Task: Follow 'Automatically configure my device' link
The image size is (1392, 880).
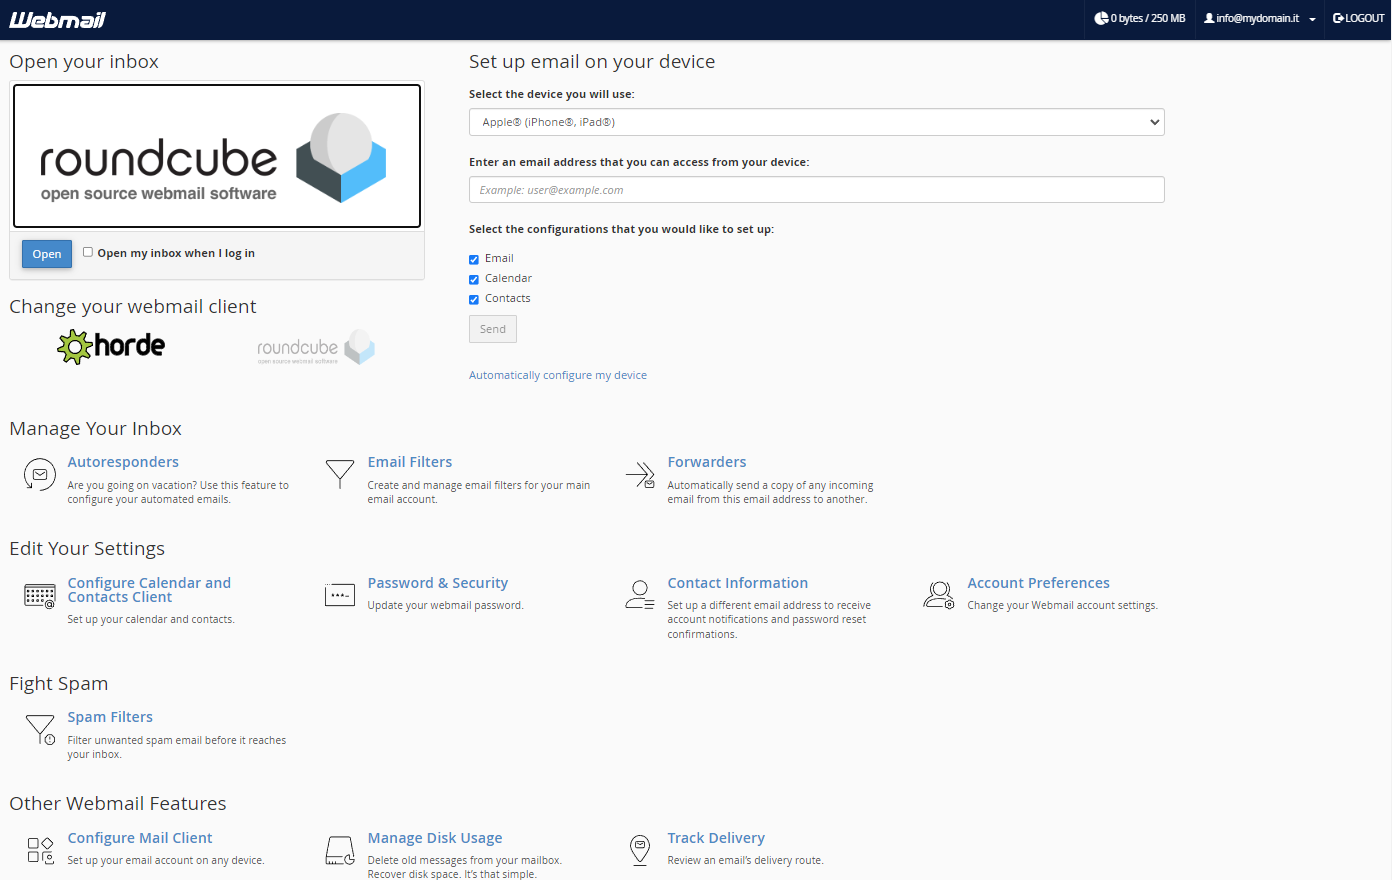Action: [x=557, y=375]
